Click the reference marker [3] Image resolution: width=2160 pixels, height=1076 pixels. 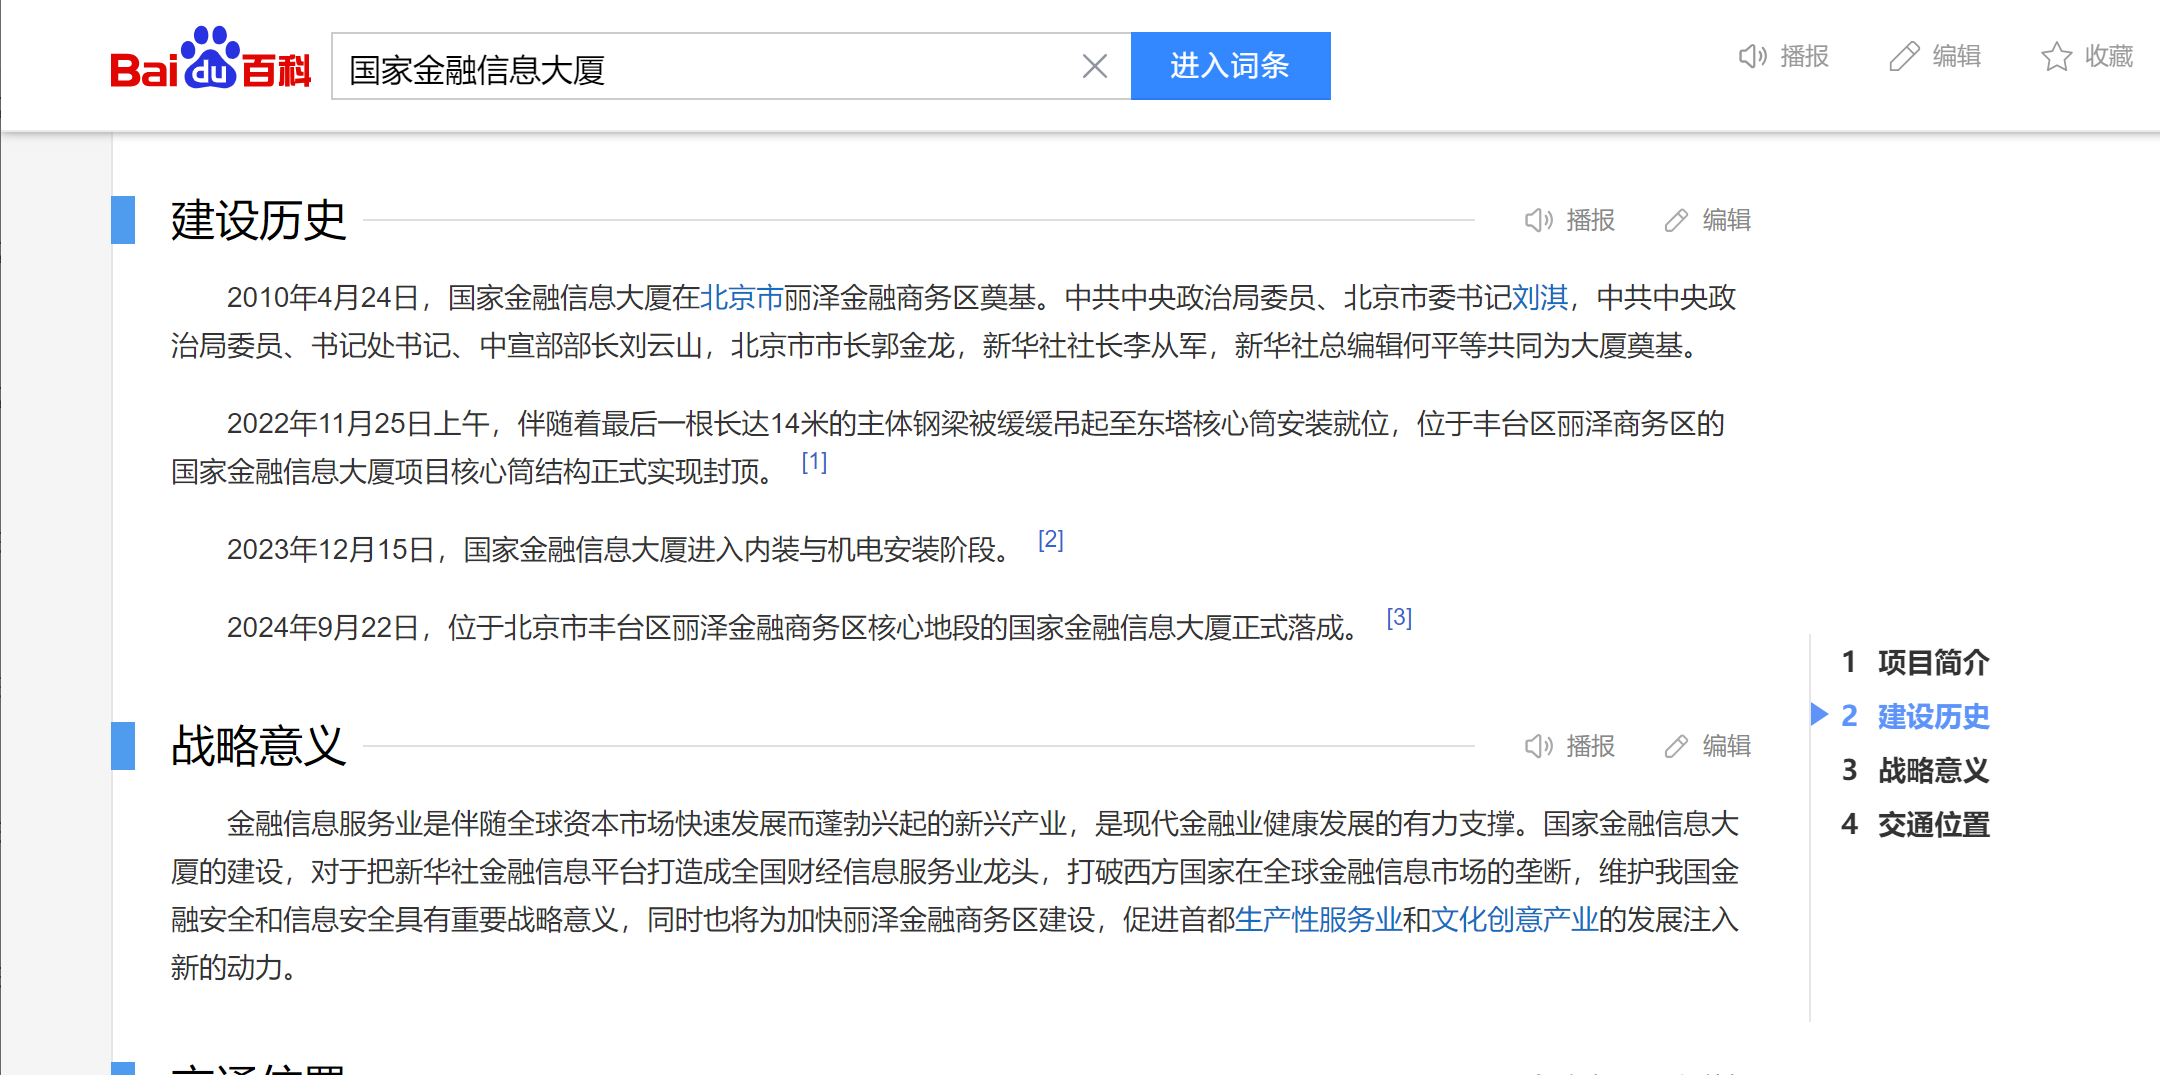[x=1400, y=618]
